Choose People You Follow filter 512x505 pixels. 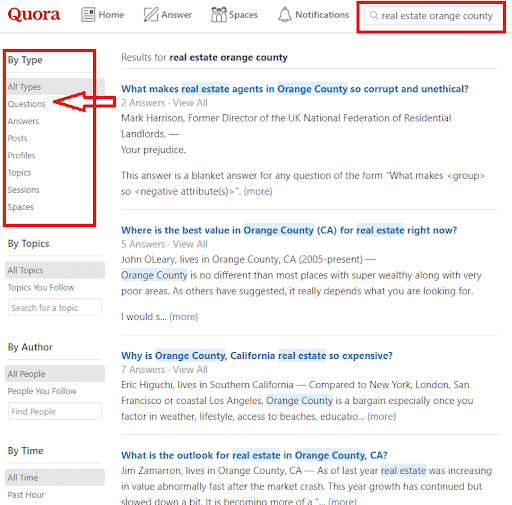coord(42,391)
